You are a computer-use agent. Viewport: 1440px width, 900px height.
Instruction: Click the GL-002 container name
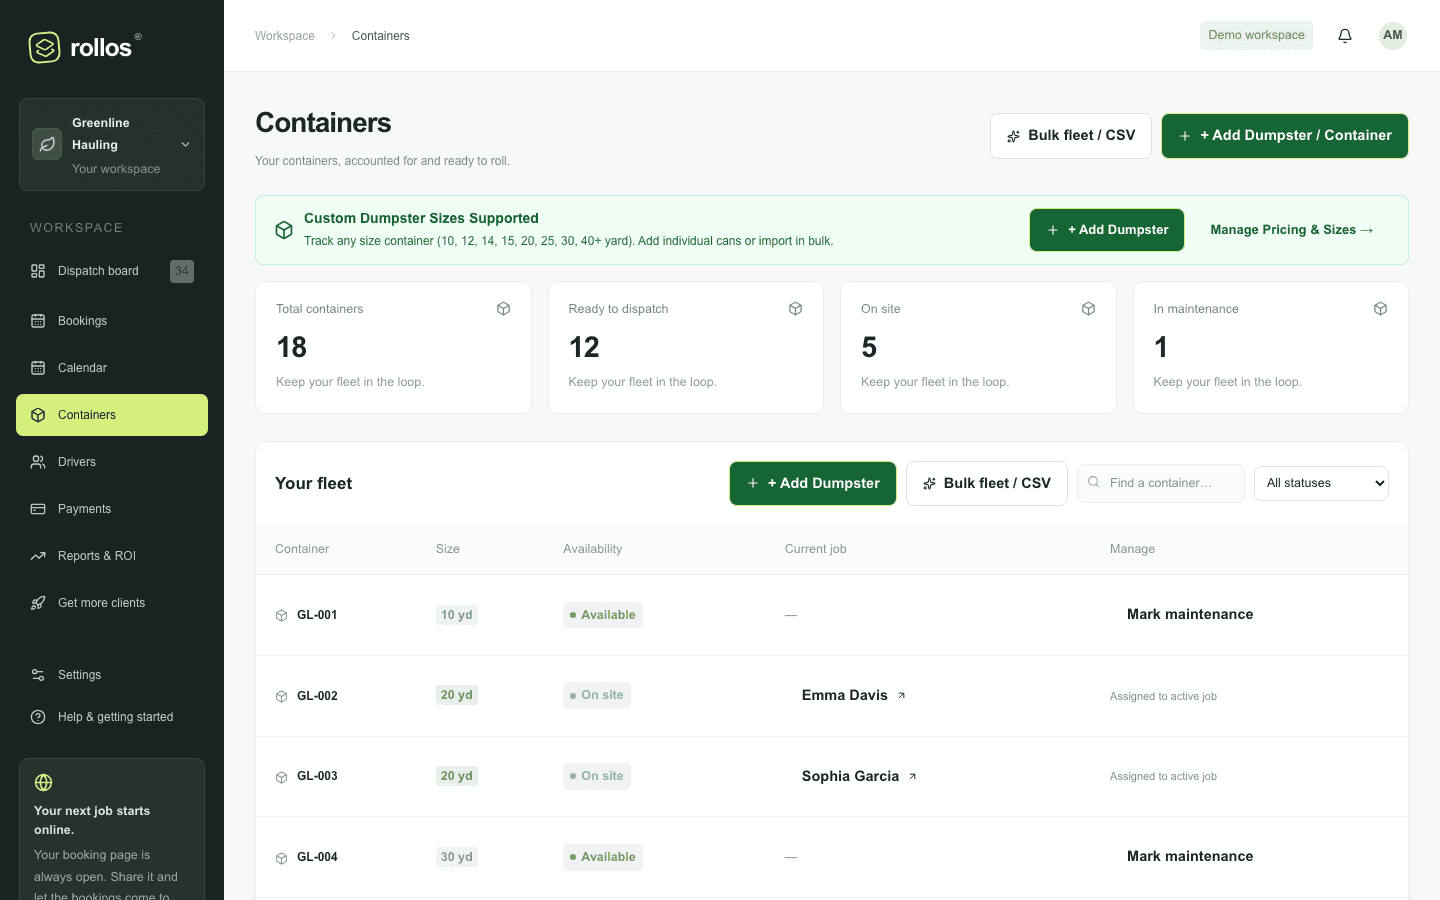[x=317, y=697]
